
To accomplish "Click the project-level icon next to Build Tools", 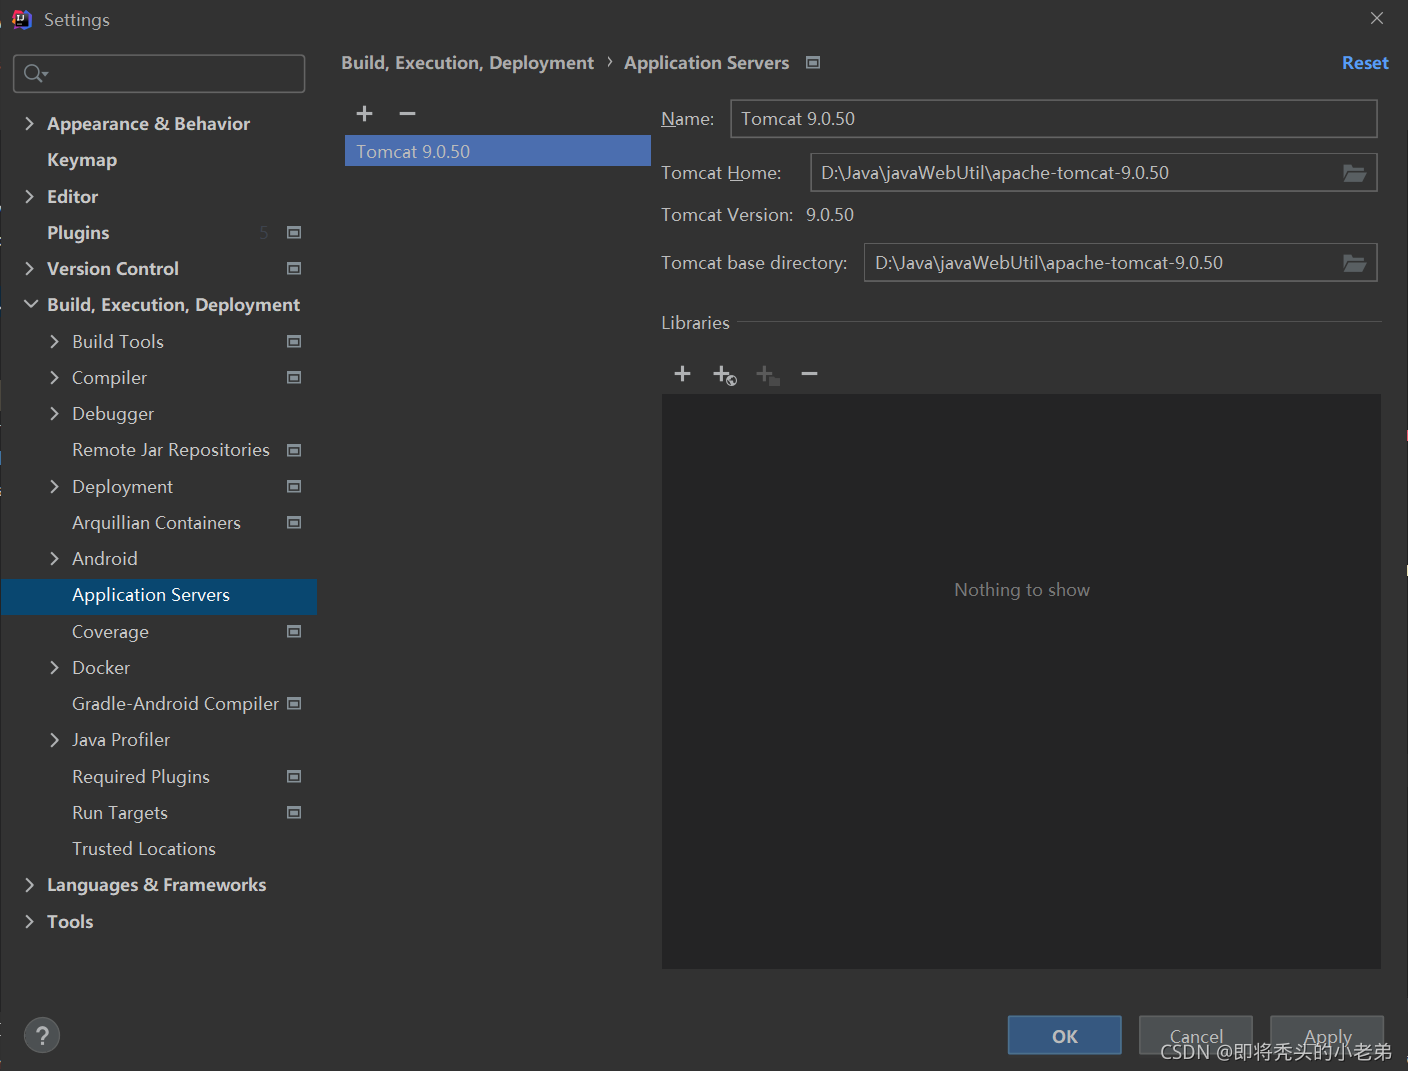I will tap(294, 342).
